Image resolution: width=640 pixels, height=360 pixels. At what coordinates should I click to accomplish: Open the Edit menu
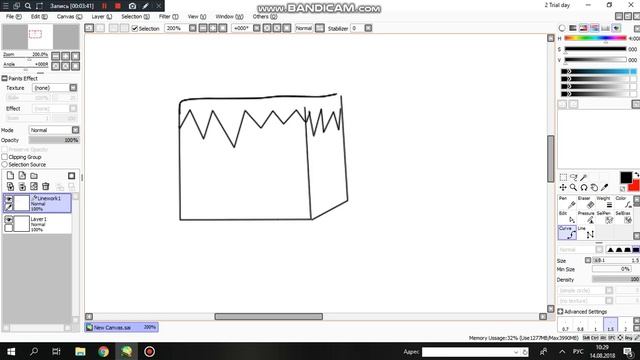[39, 17]
